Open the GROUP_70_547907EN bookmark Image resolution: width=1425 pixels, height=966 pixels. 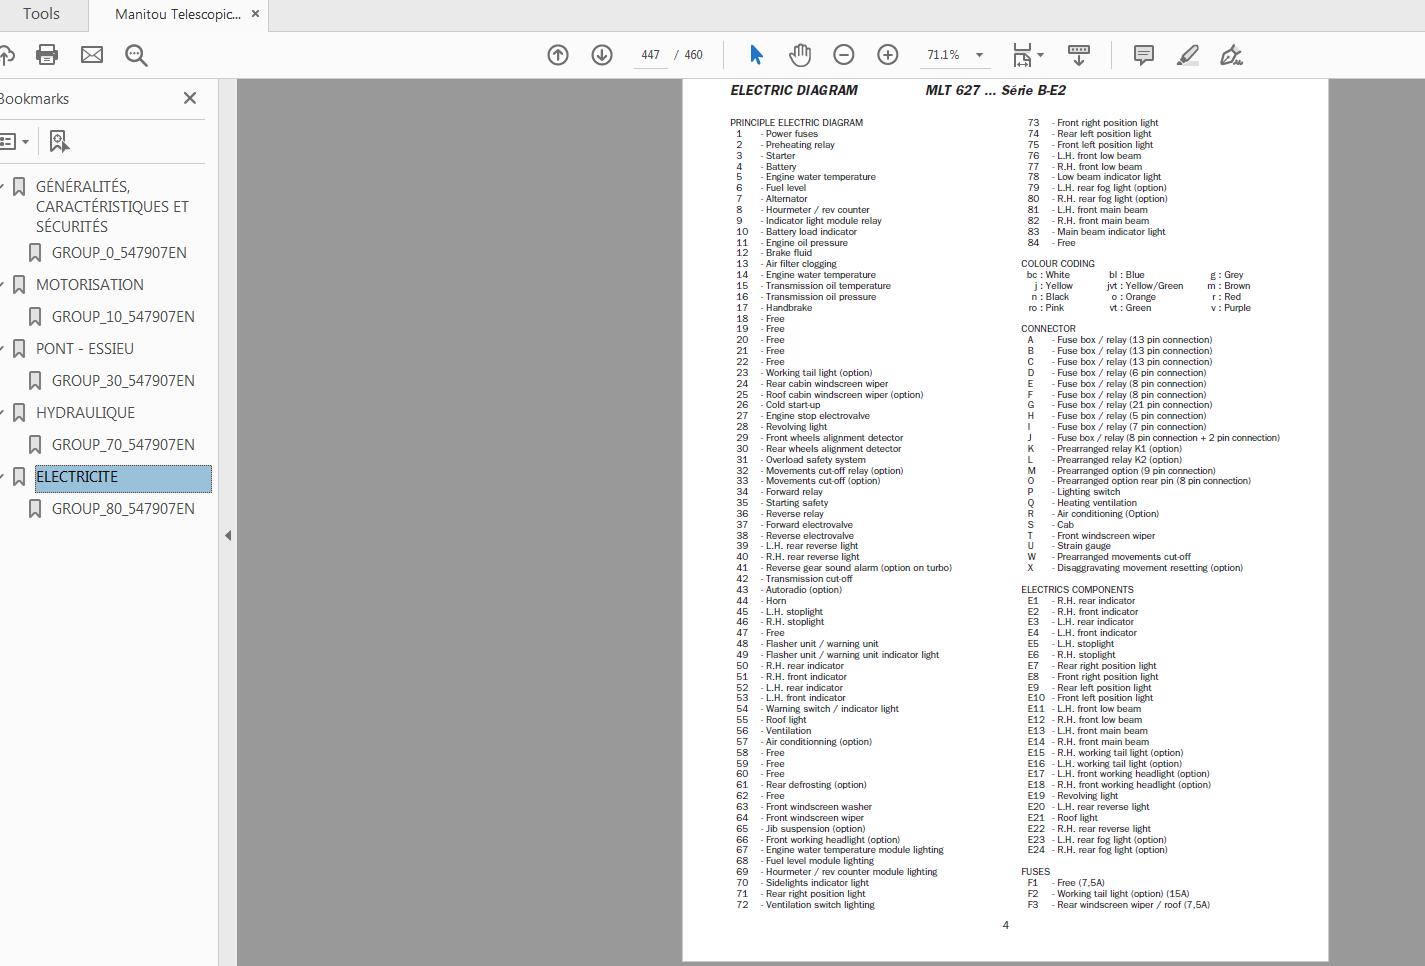(123, 444)
